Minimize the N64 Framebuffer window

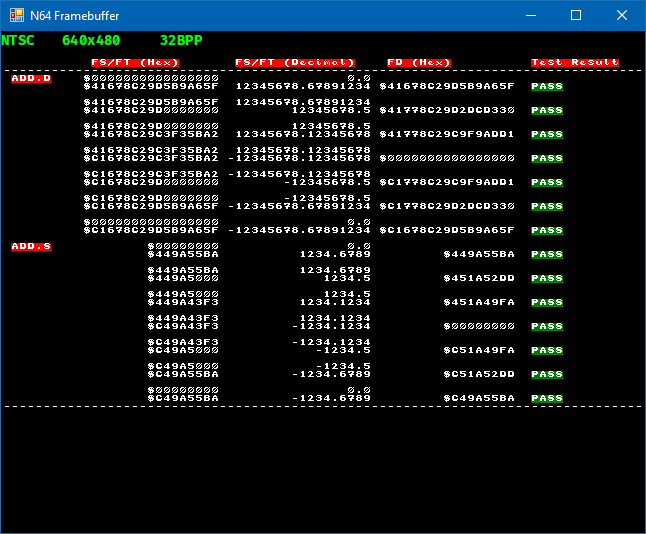[x=530, y=15]
